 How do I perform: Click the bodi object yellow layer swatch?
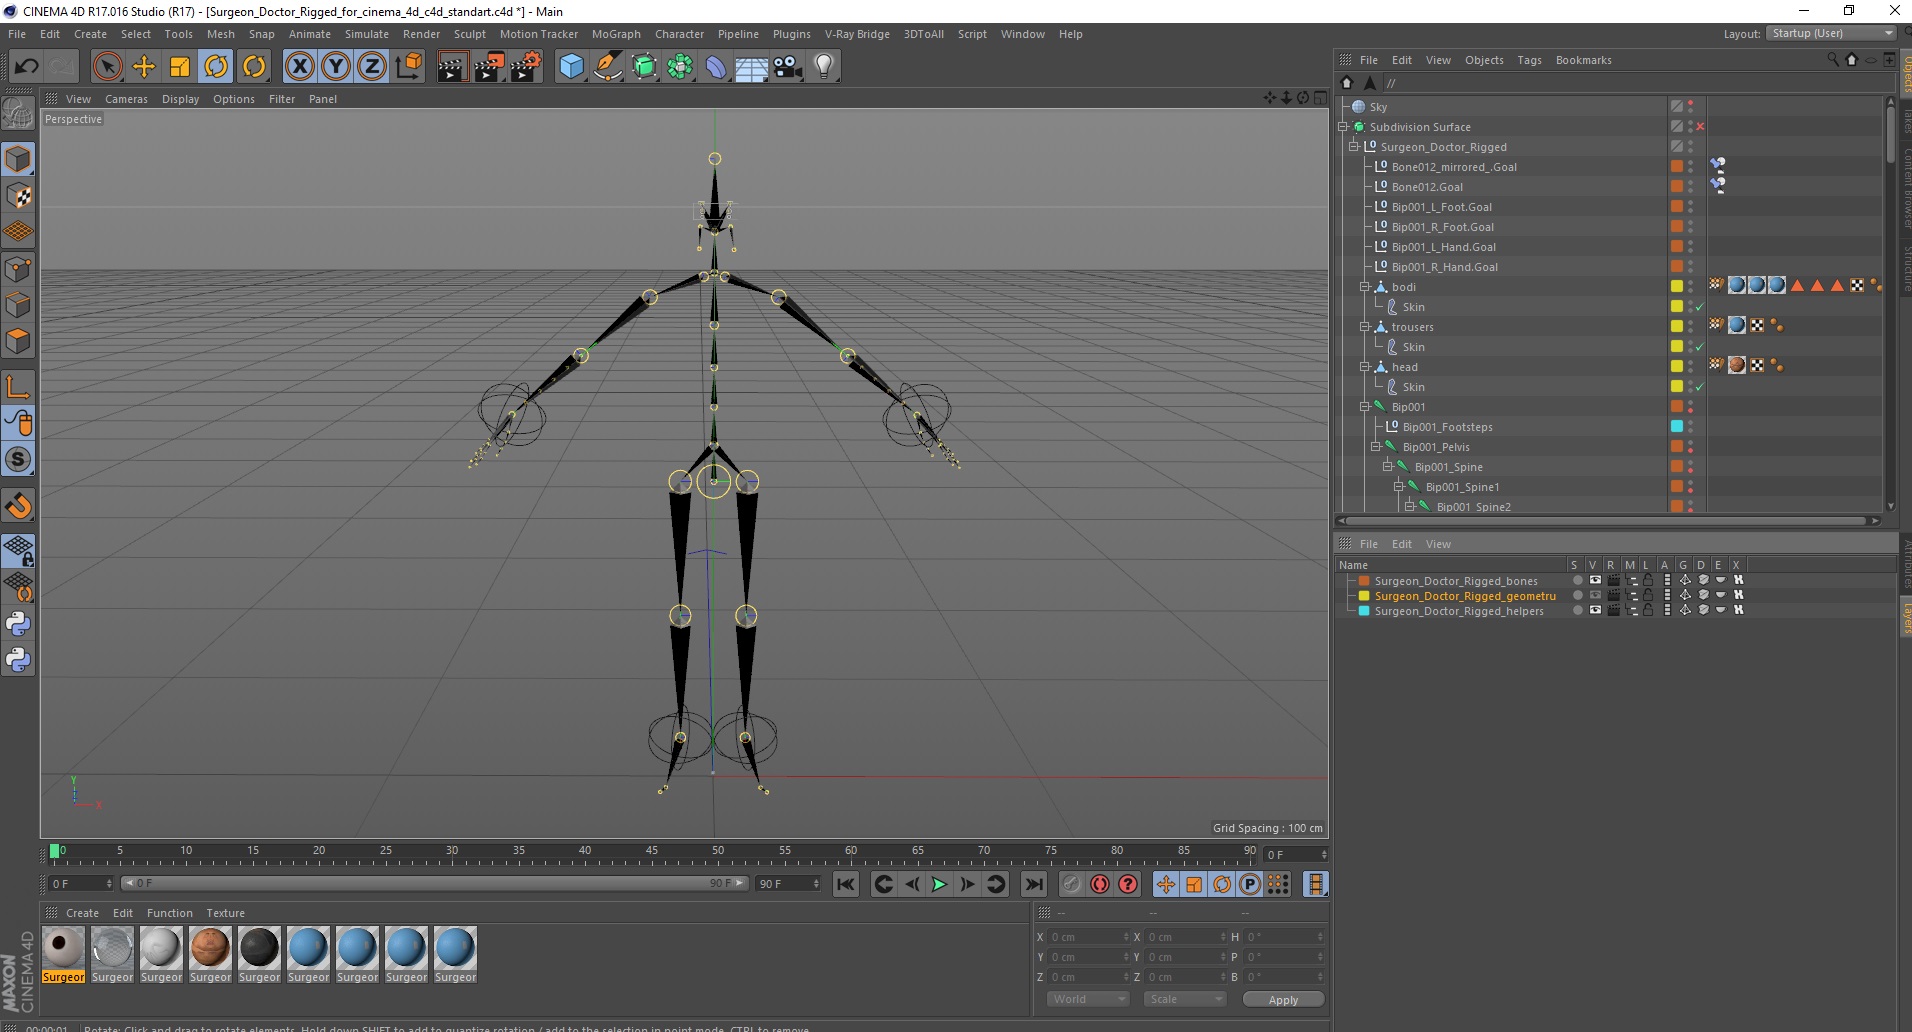1677,286
